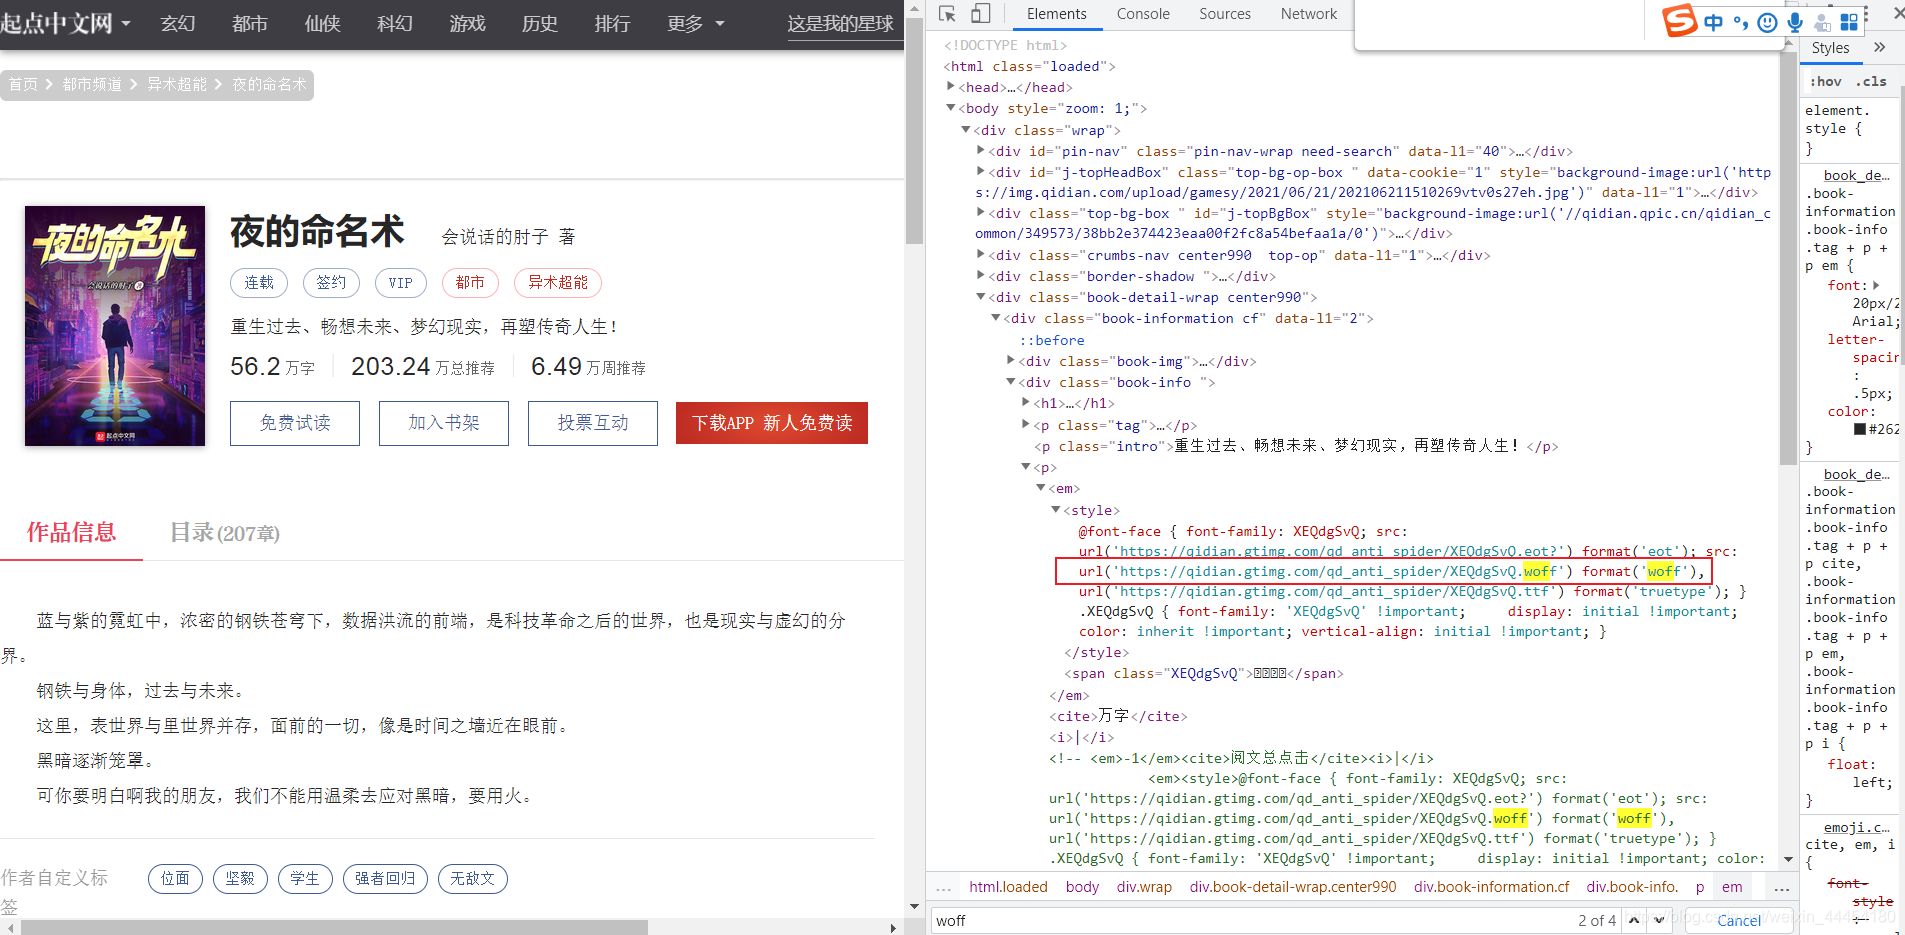Screen dimensions: 1905x935
Task: Click 首页 in breadcrumb
Action: point(23,85)
